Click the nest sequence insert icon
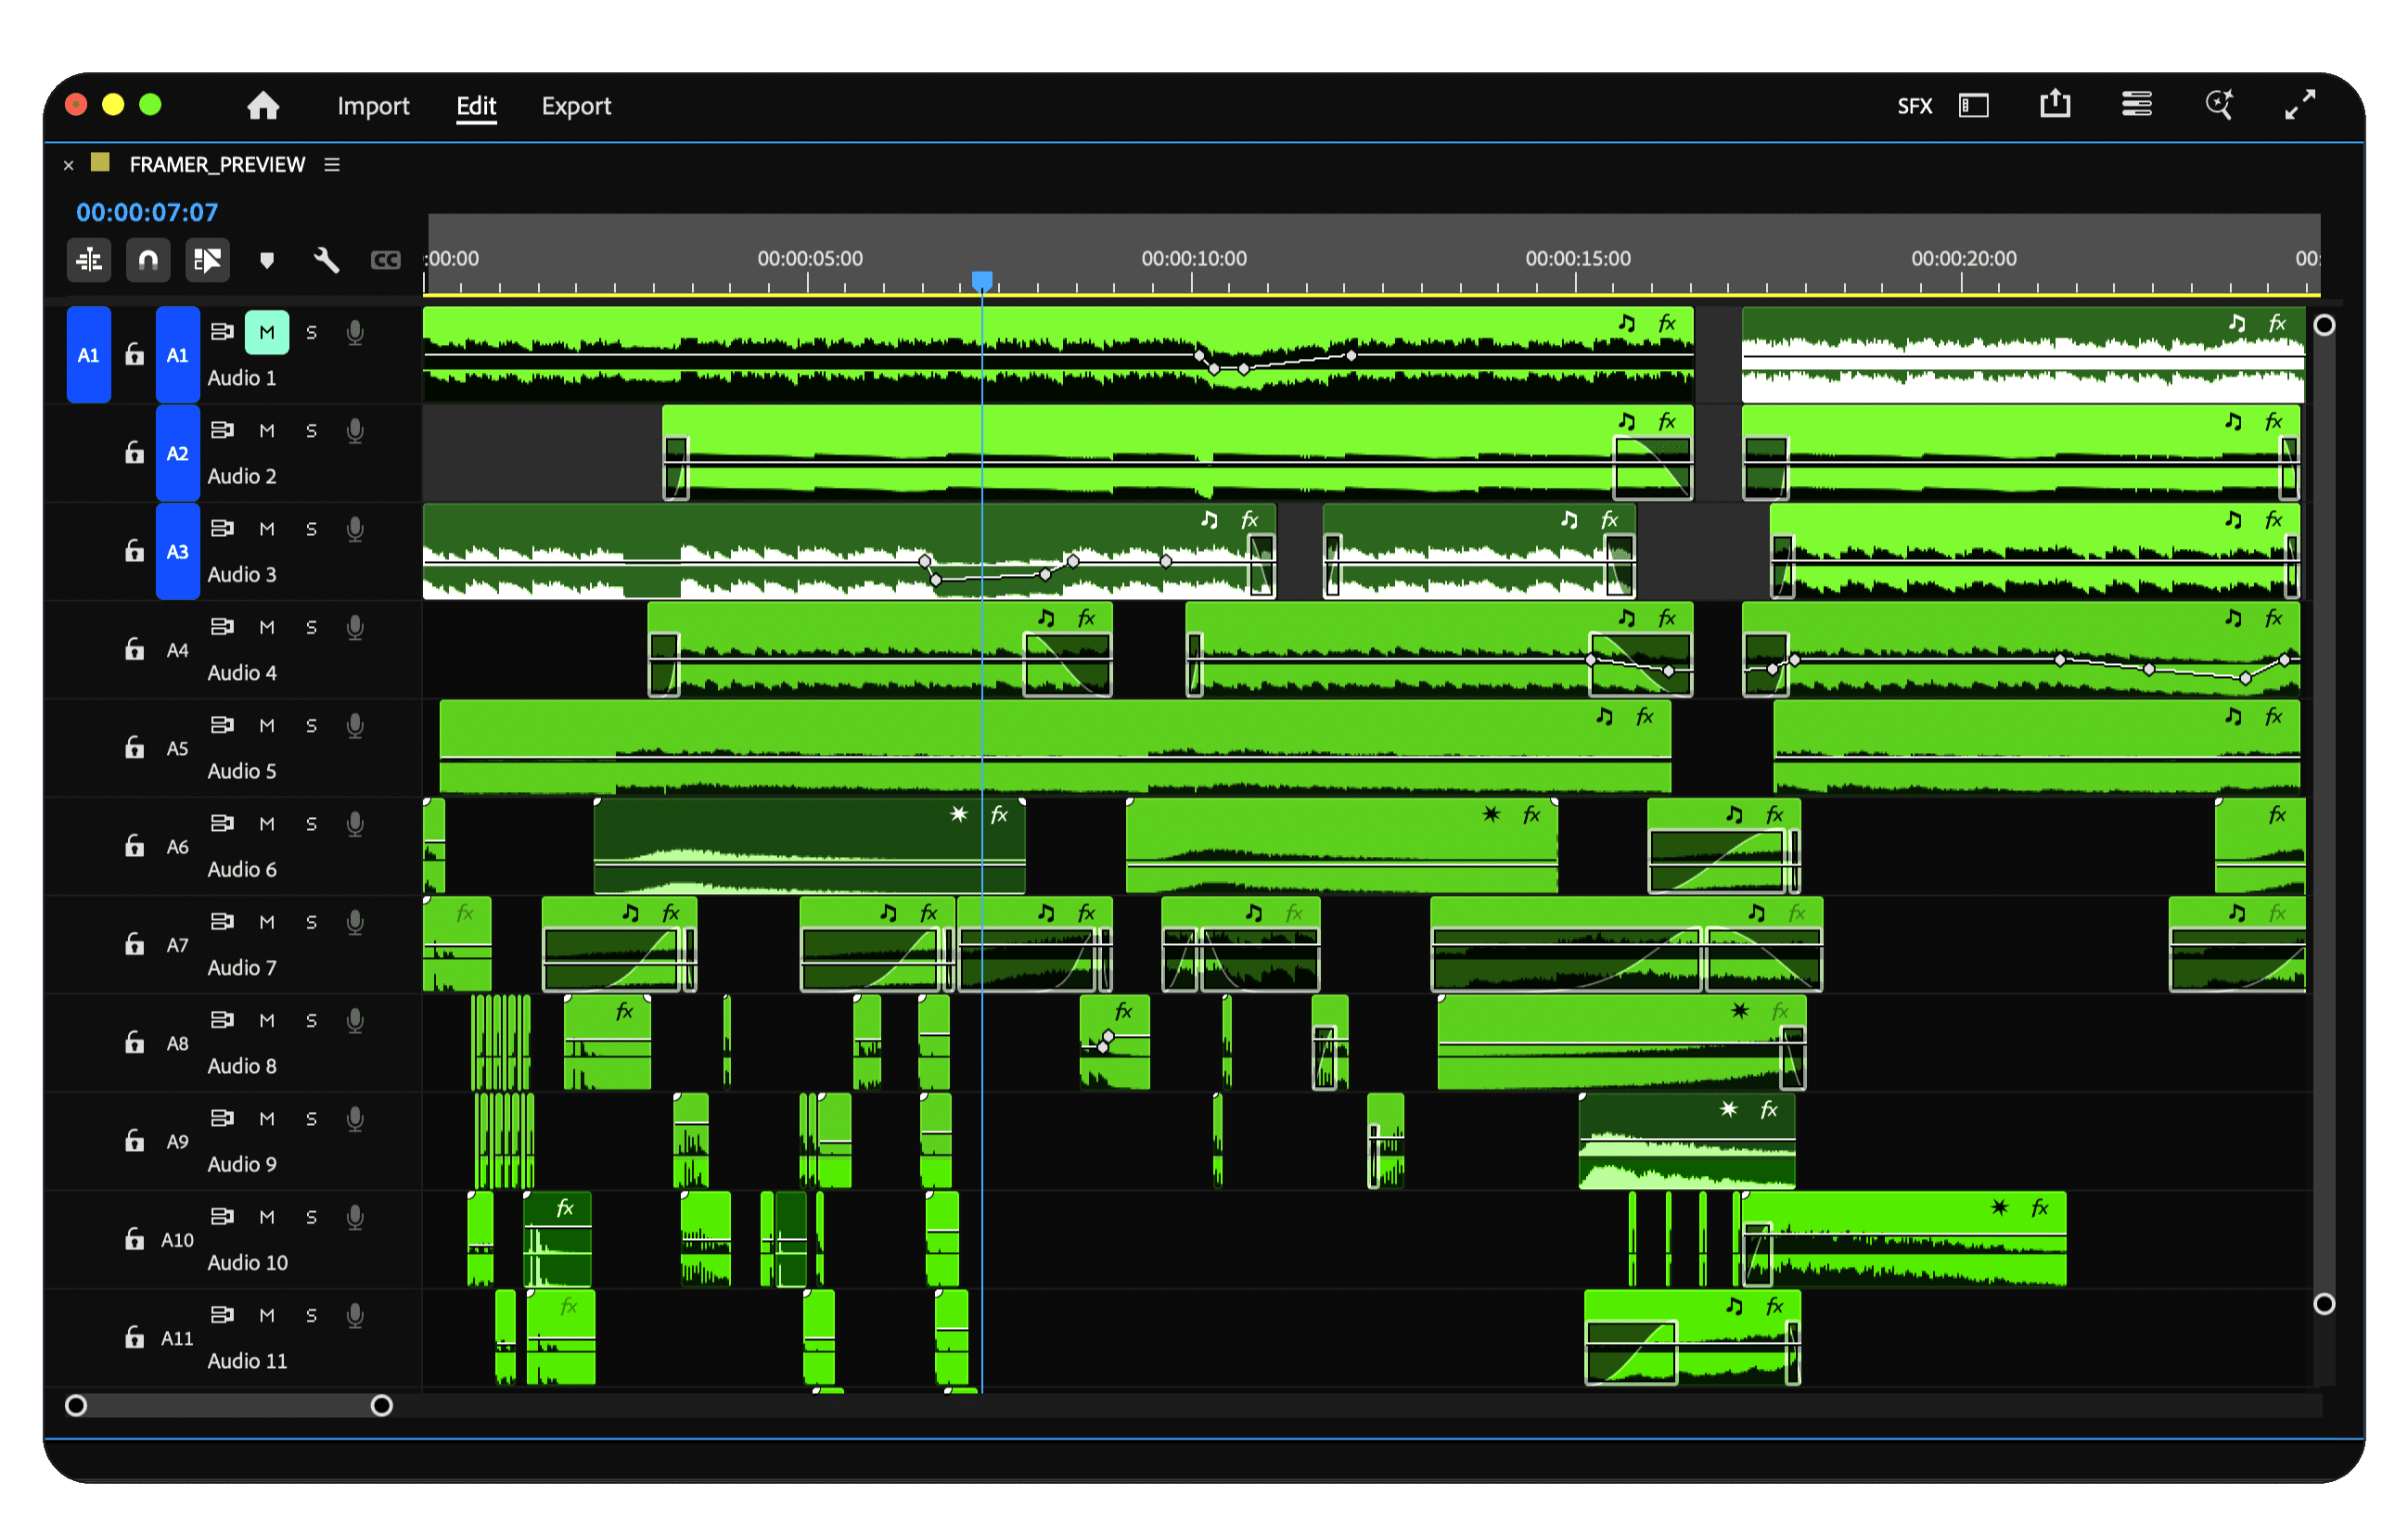Viewport: 2408px width, 1534px height. pos(89,260)
